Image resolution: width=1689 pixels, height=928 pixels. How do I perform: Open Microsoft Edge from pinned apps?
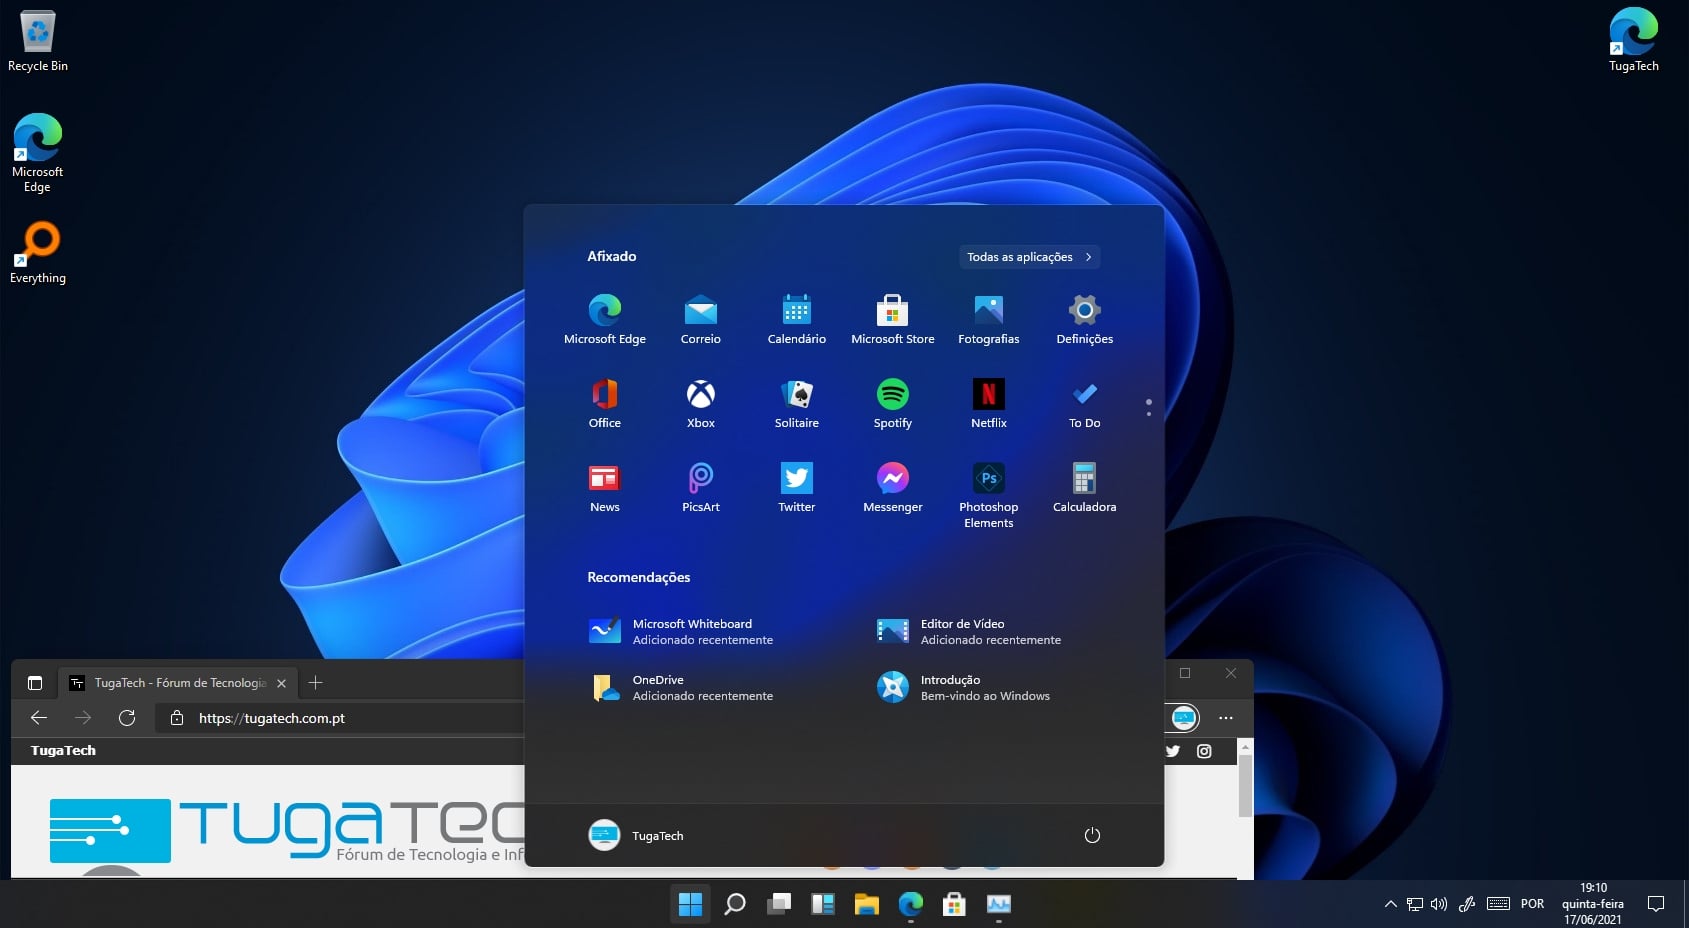605,320
